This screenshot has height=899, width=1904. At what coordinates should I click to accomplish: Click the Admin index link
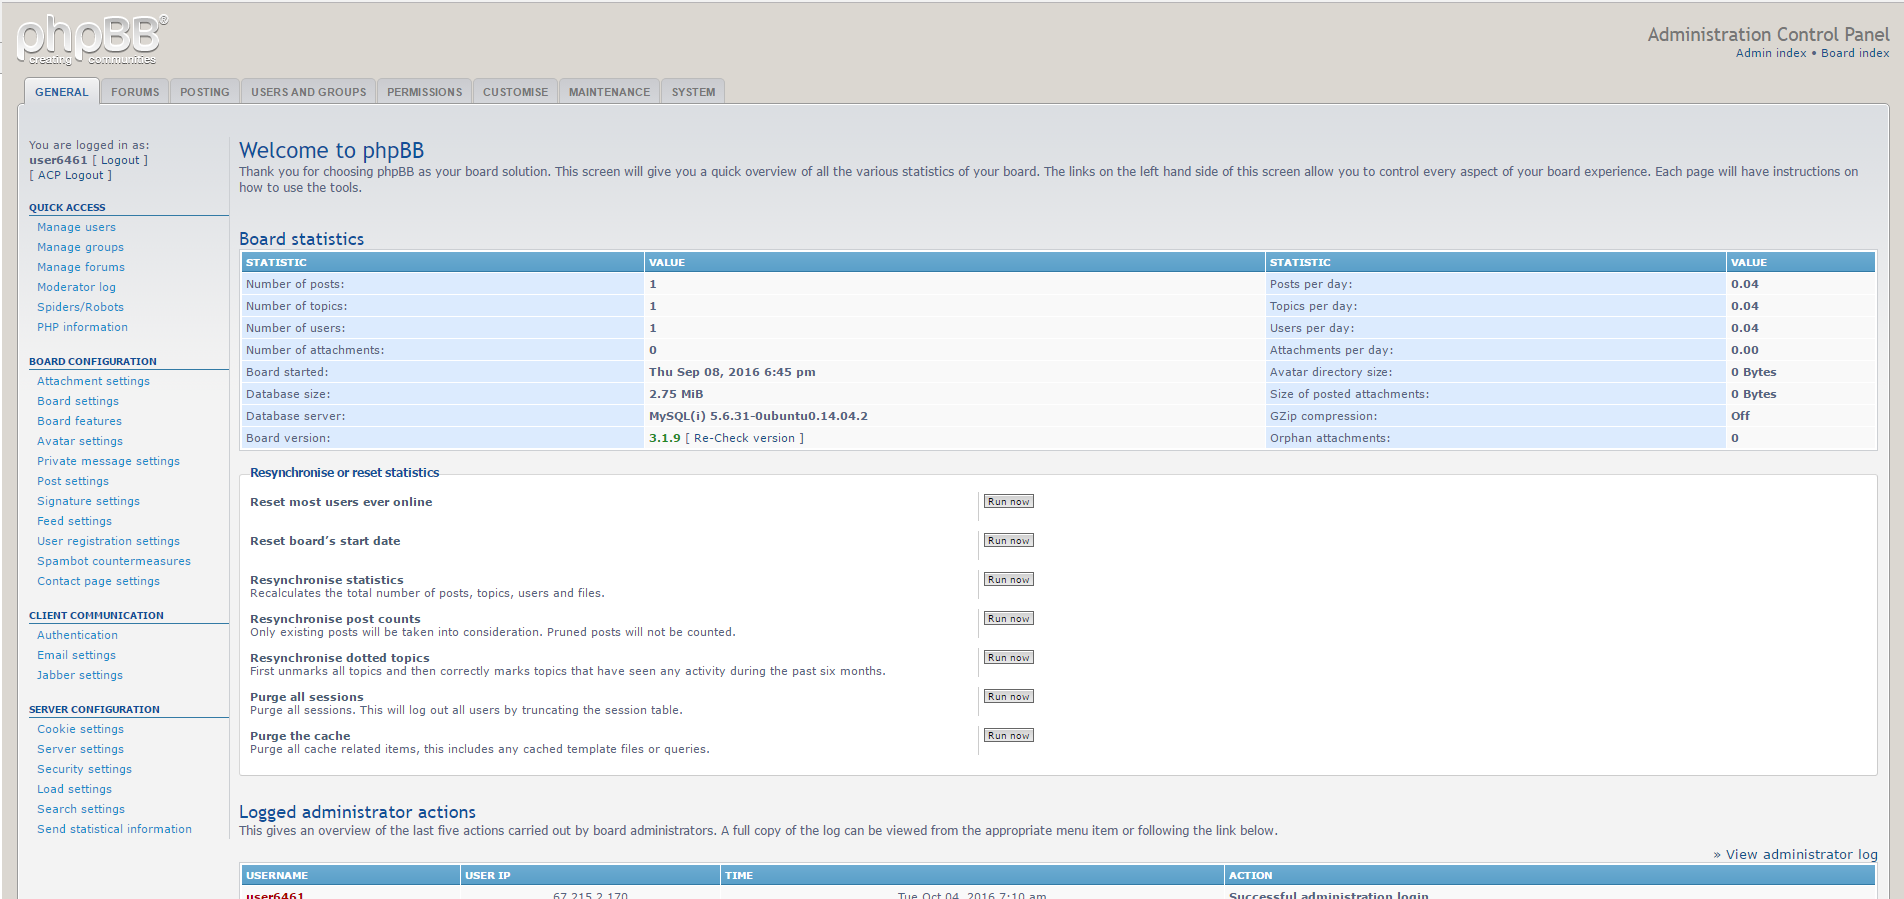(1771, 53)
